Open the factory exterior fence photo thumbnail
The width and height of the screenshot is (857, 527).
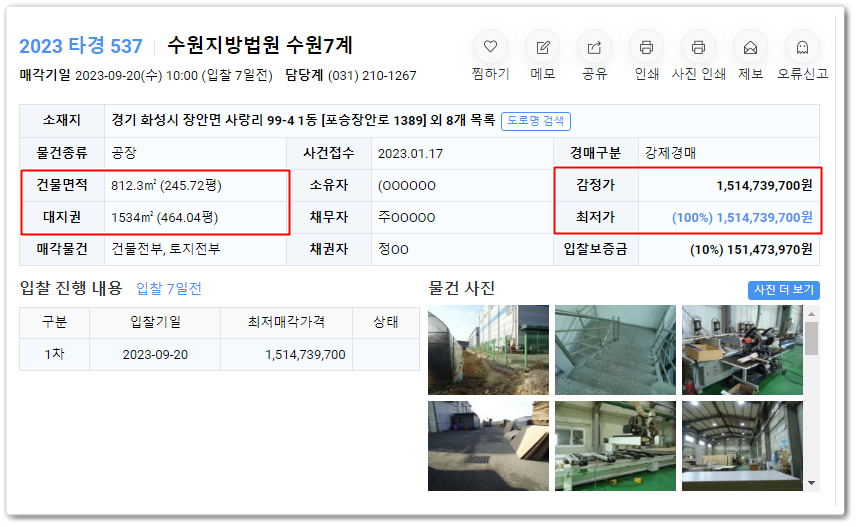[x=488, y=350]
